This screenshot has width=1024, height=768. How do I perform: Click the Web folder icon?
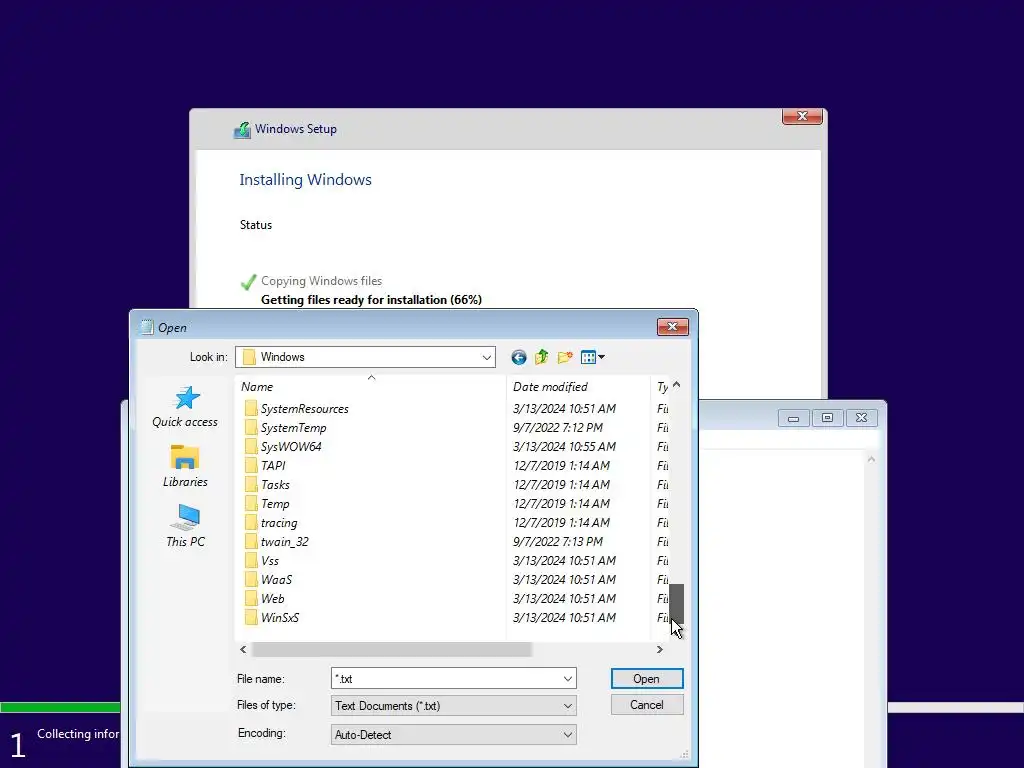pyautogui.click(x=251, y=598)
